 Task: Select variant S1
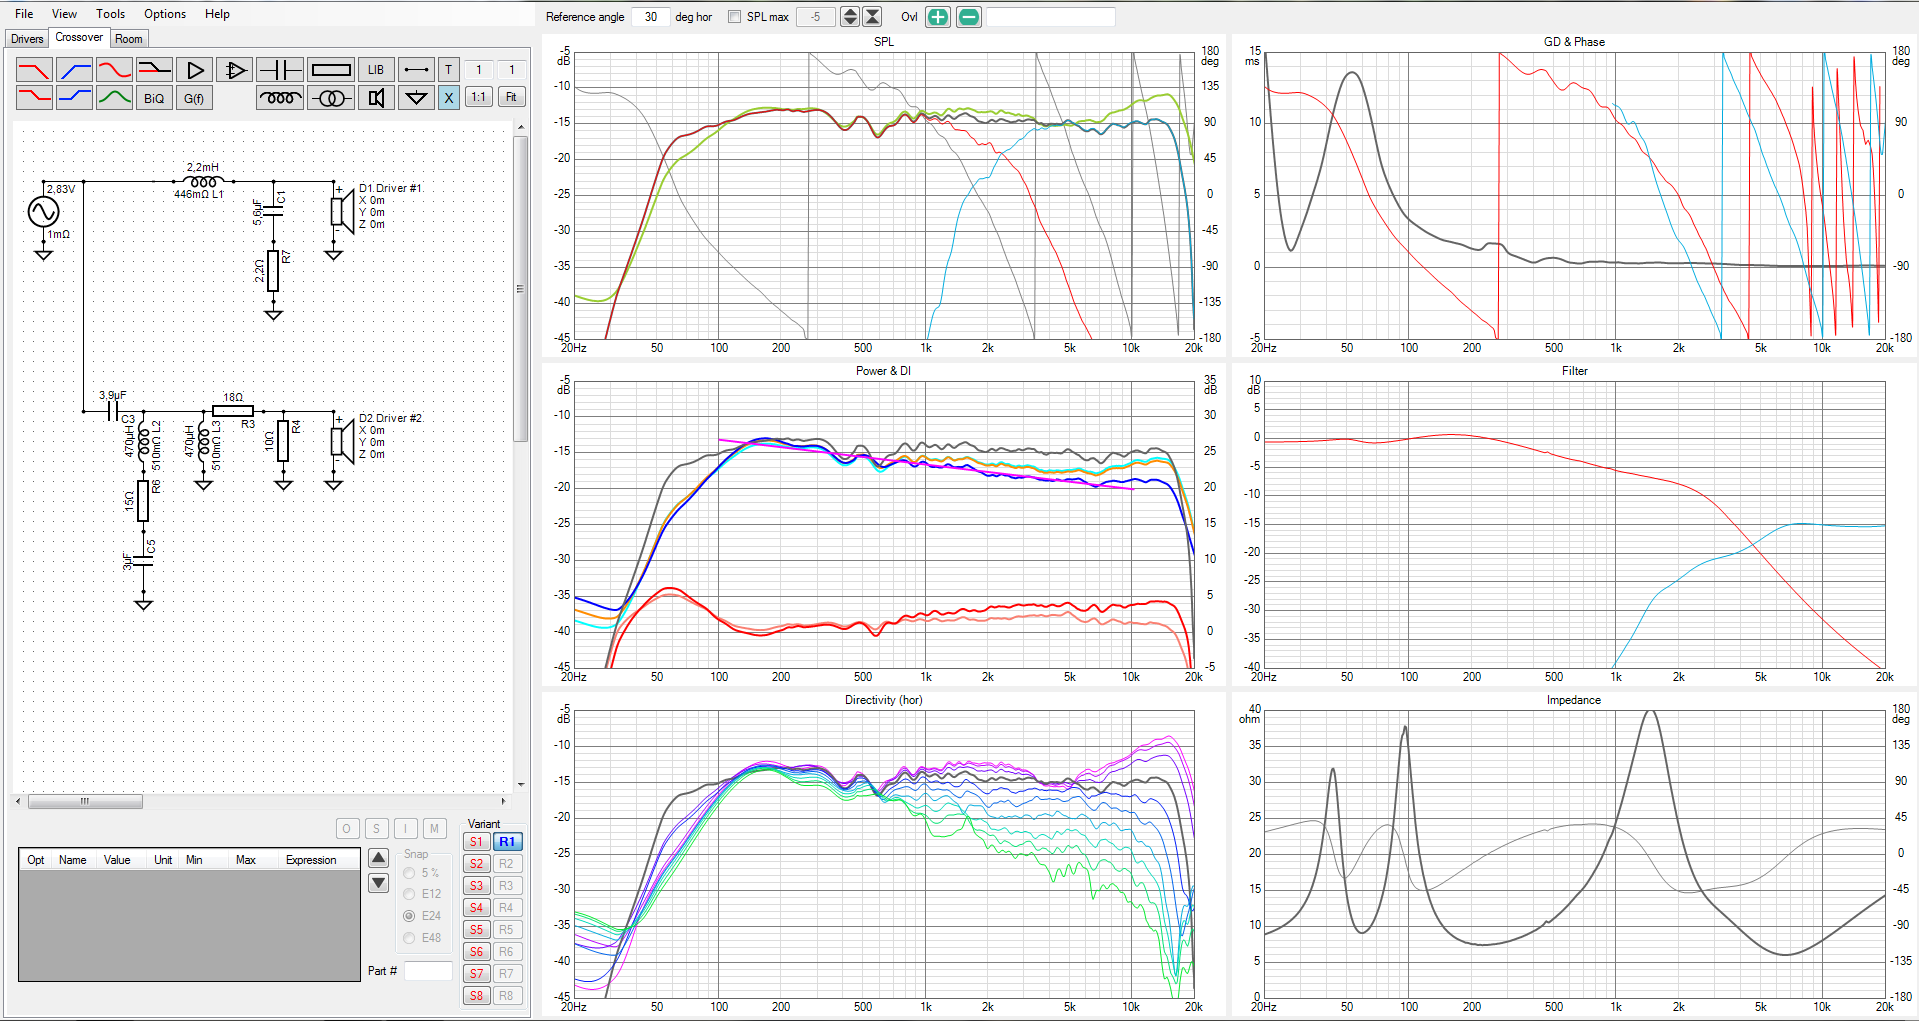(476, 842)
